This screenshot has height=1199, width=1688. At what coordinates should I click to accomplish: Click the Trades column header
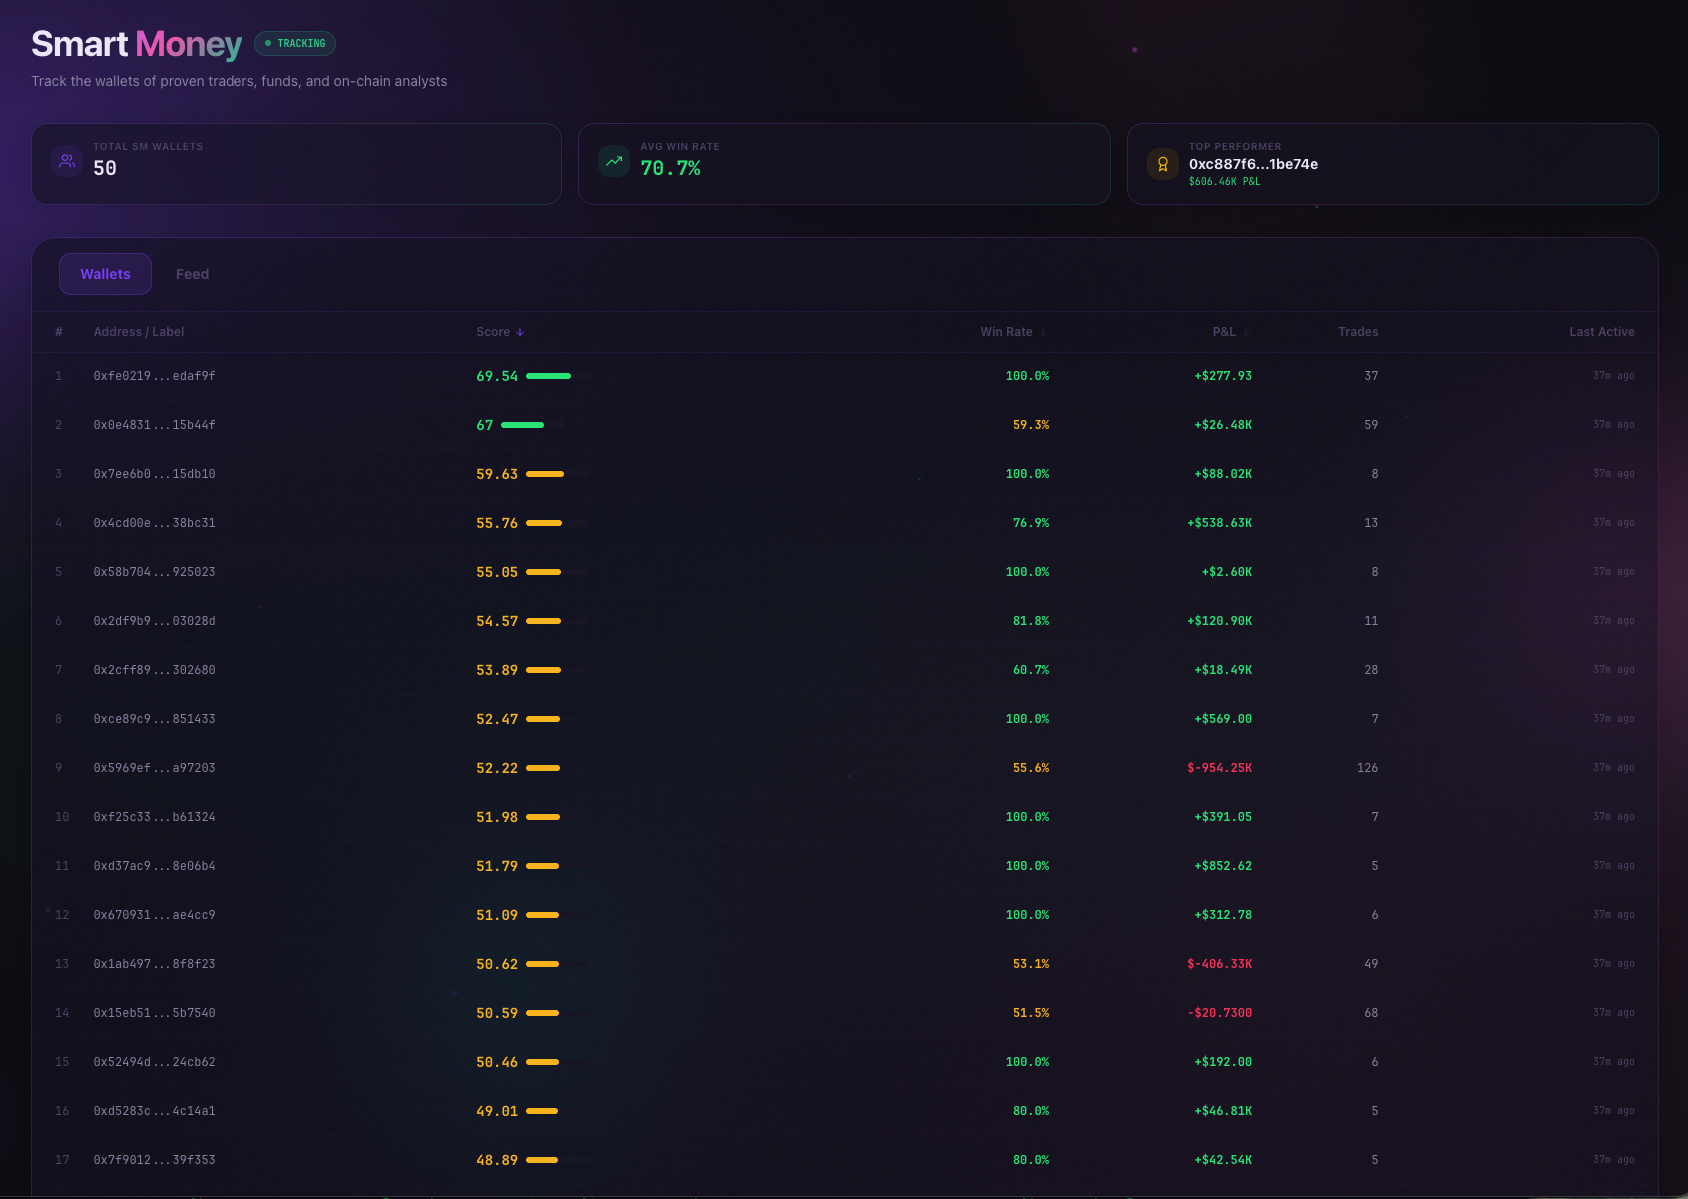click(x=1360, y=331)
